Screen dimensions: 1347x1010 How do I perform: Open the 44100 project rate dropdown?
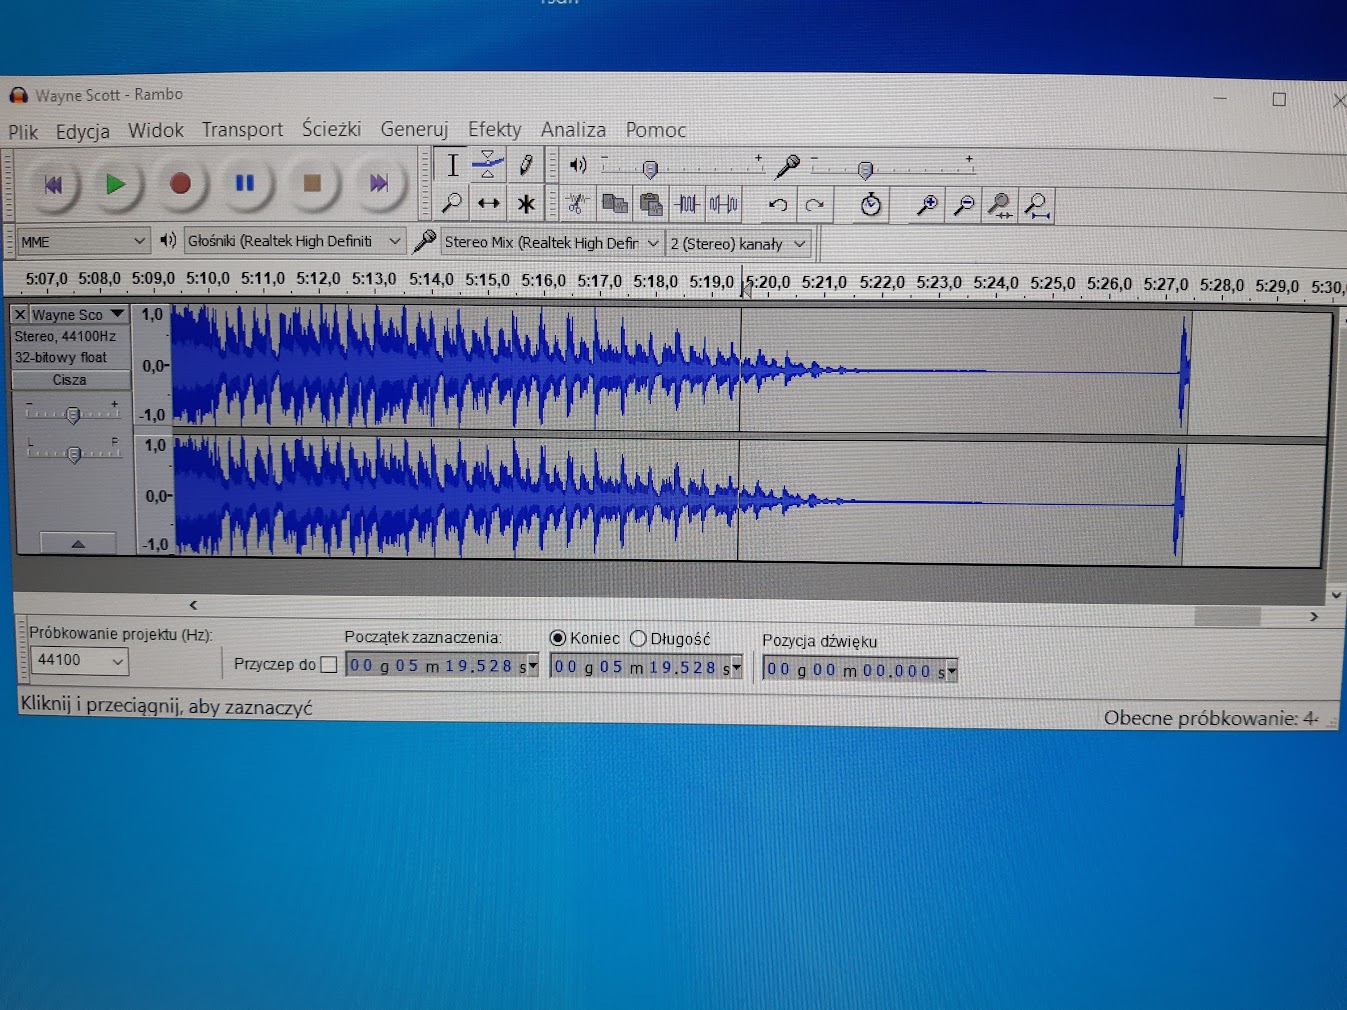coord(79,660)
